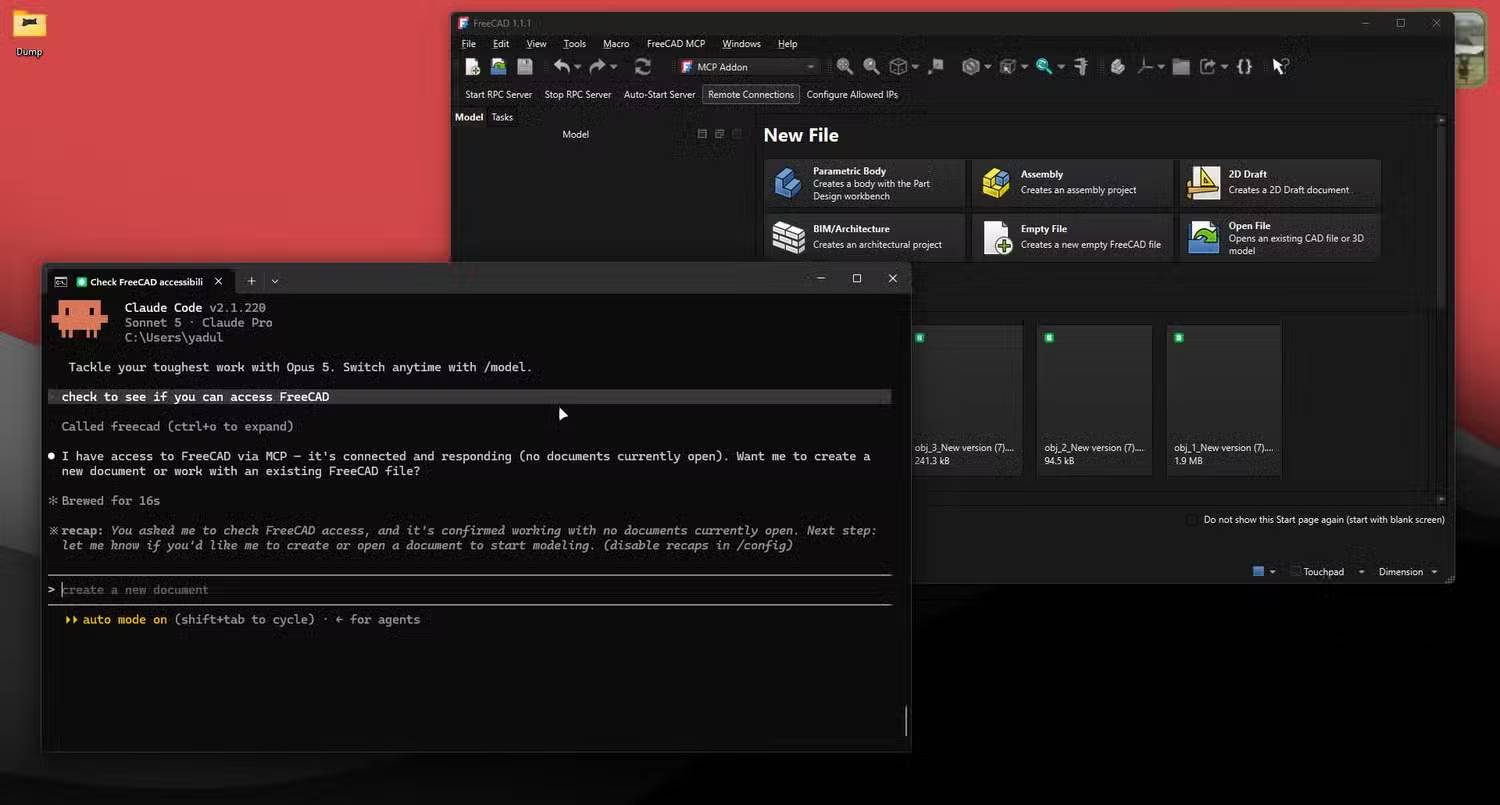Open the FreeCAD MCP menu
This screenshot has height=805, width=1500.
pyautogui.click(x=676, y=44)
